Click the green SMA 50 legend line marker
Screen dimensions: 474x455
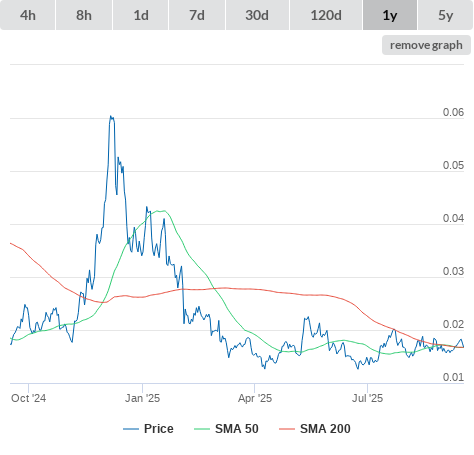pyautogui.click(x=202, y=429)
